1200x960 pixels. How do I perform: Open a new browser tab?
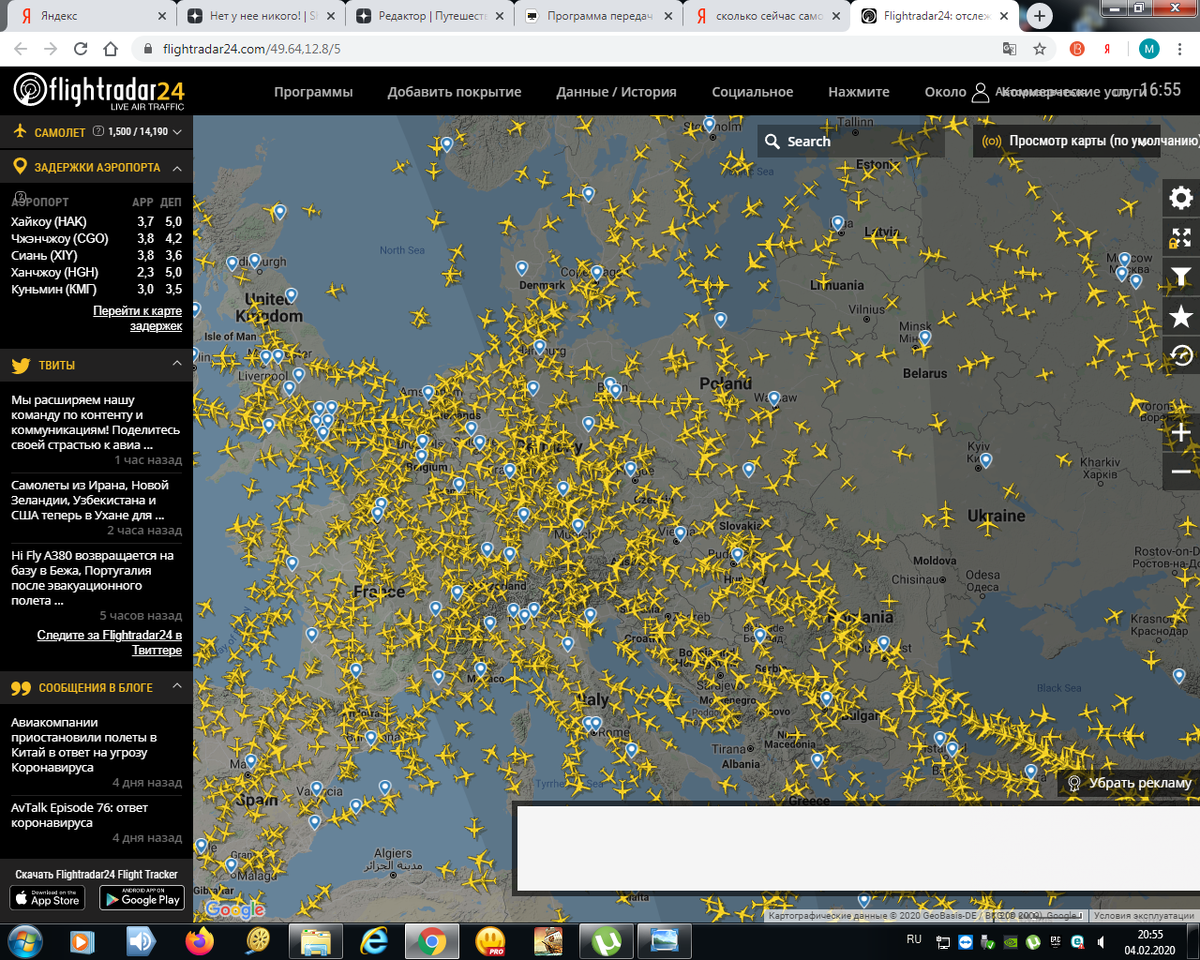point(1040,16)
